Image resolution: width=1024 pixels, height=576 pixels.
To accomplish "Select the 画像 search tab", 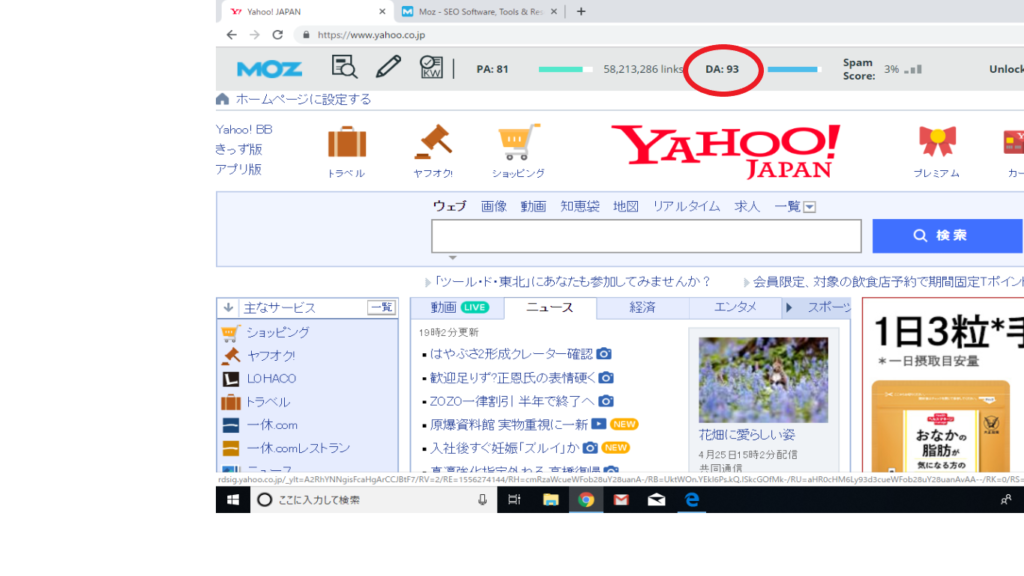I will [x=494, y=206].
